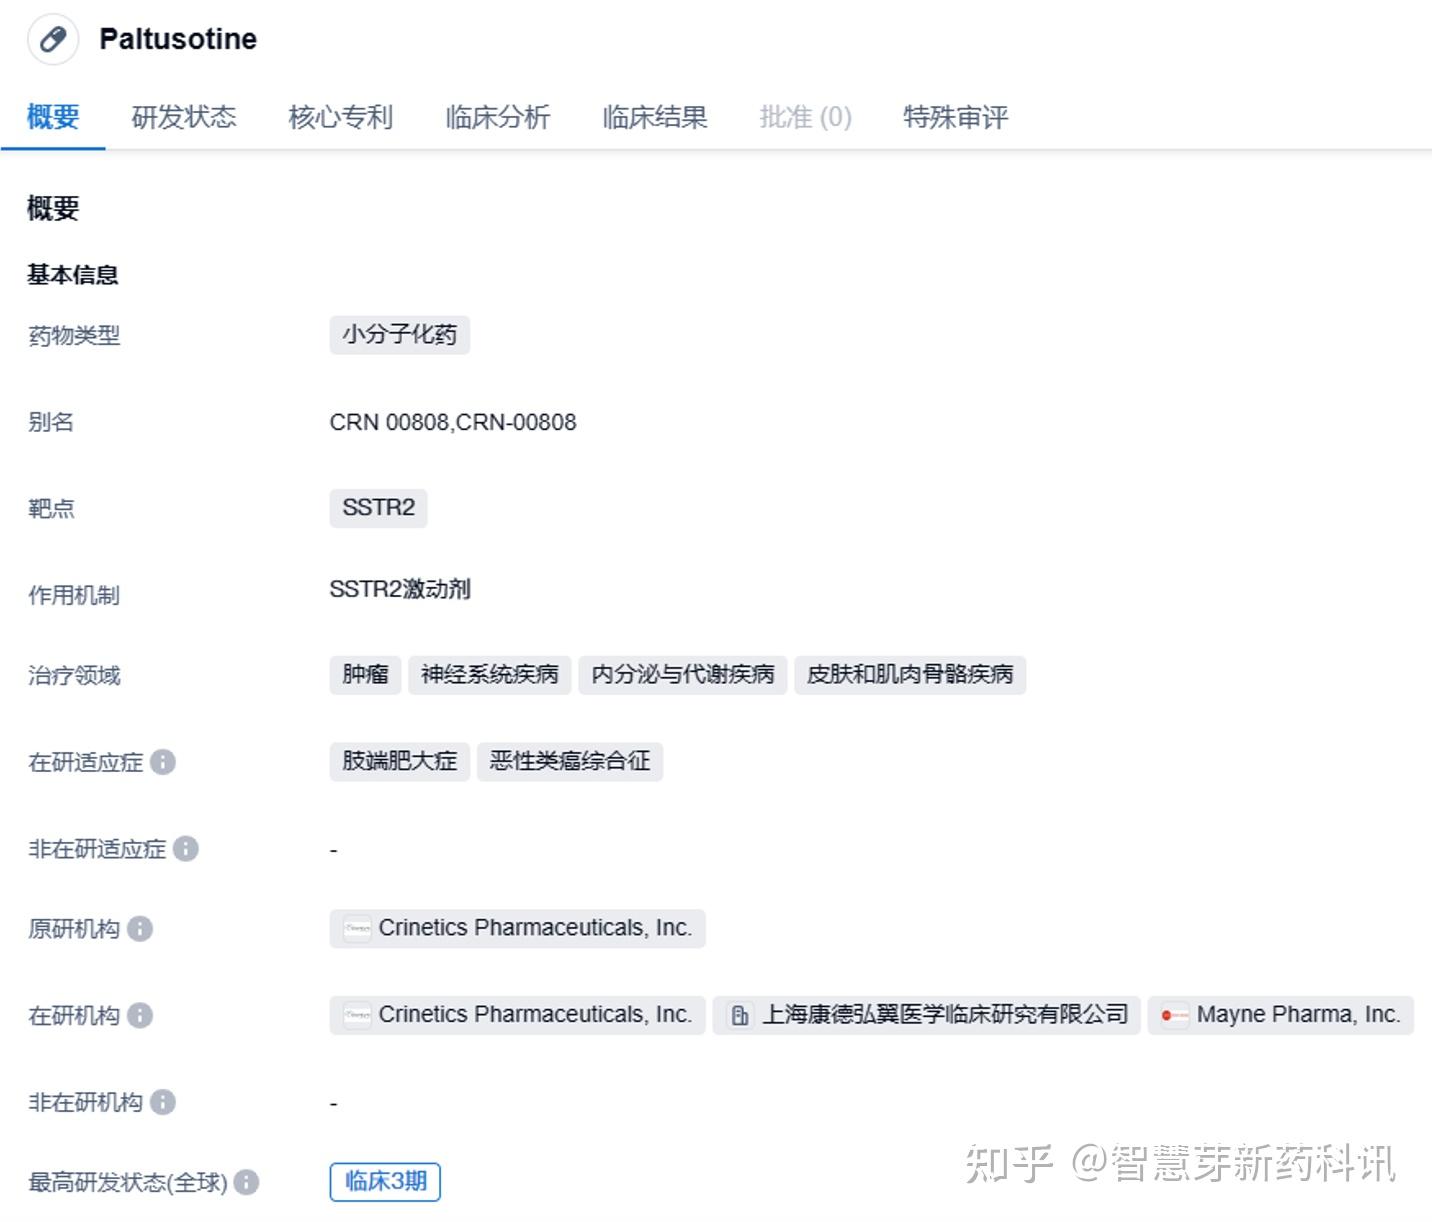Click the Mayne Pharma logo icon
This screenshot has height=1222, width=1432.
1172,1014
